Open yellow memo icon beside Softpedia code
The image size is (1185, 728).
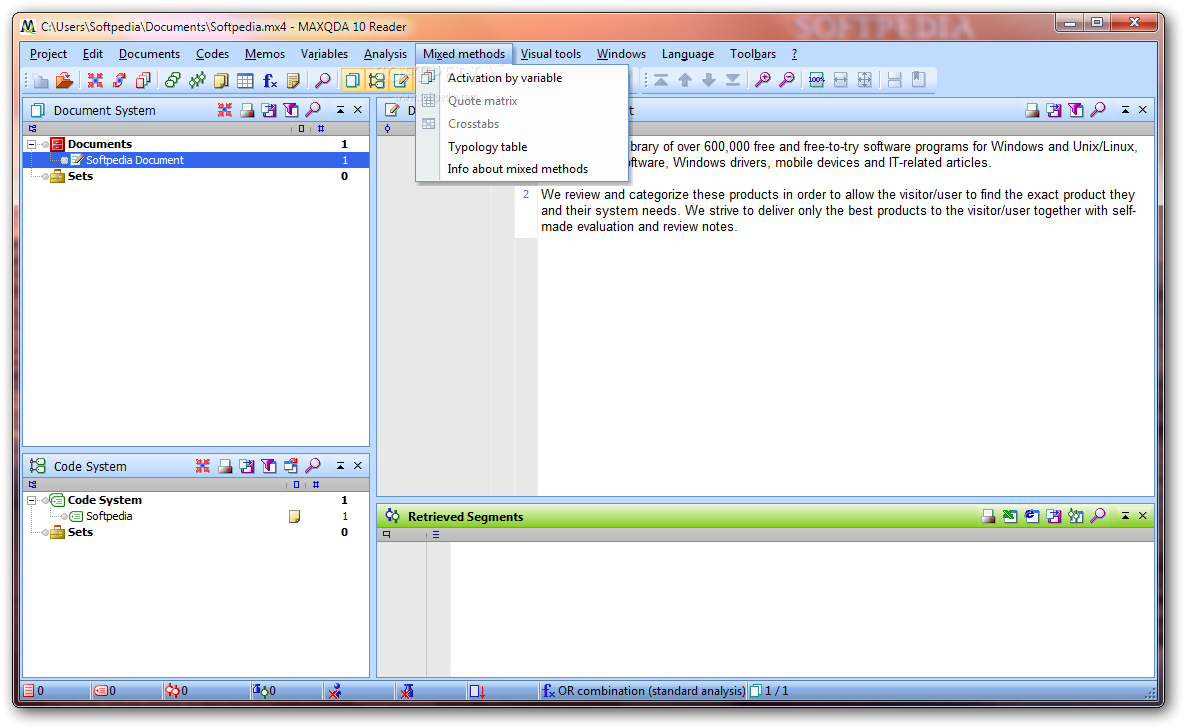pos(295,517)
